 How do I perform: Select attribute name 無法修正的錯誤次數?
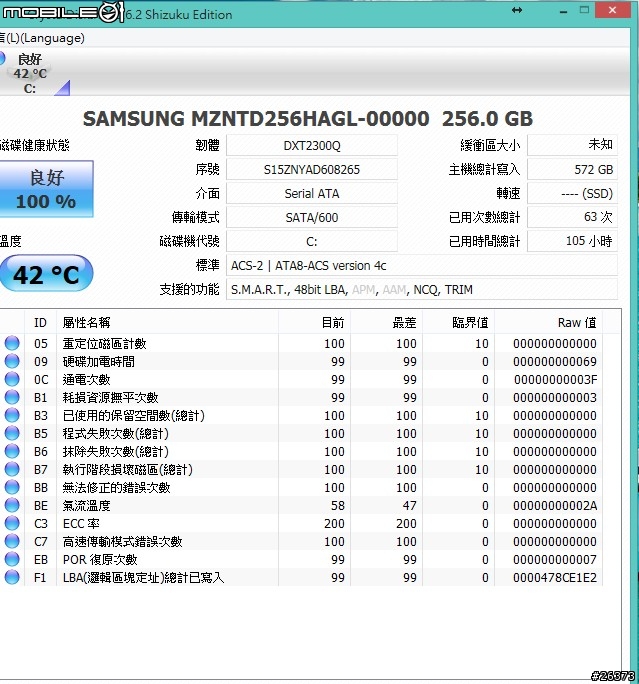coord(116,487)
